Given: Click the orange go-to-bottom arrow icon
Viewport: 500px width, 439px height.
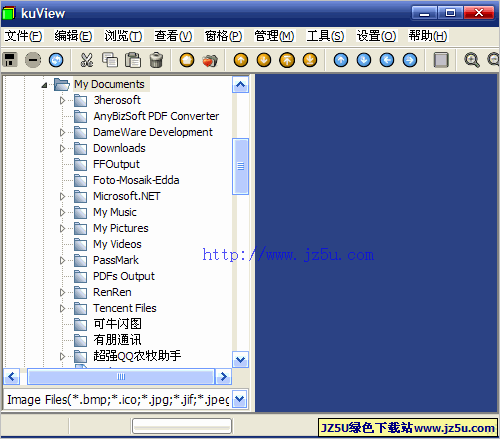Looking at the screenshot, I should click(310, 60).
